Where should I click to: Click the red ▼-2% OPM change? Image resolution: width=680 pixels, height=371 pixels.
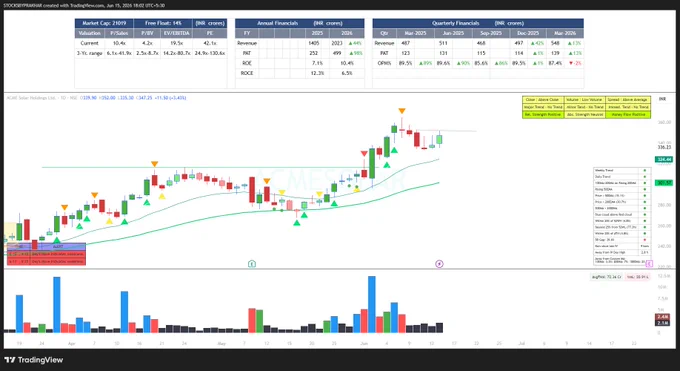(575, 63)
